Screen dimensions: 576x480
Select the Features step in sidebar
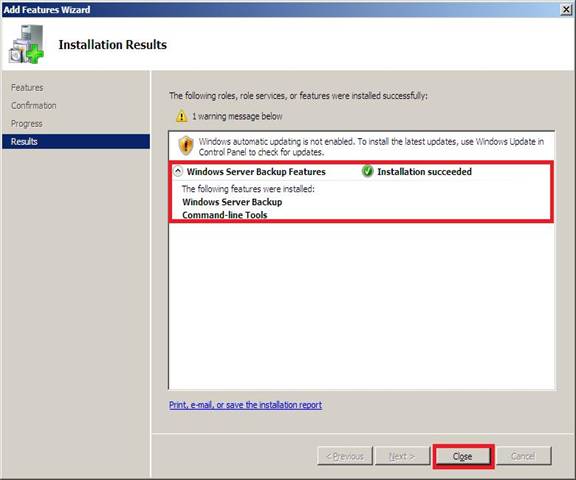point(27,88)
